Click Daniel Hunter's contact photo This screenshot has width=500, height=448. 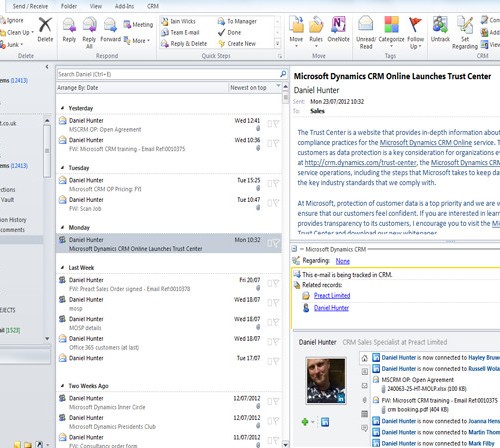(326, 381)
